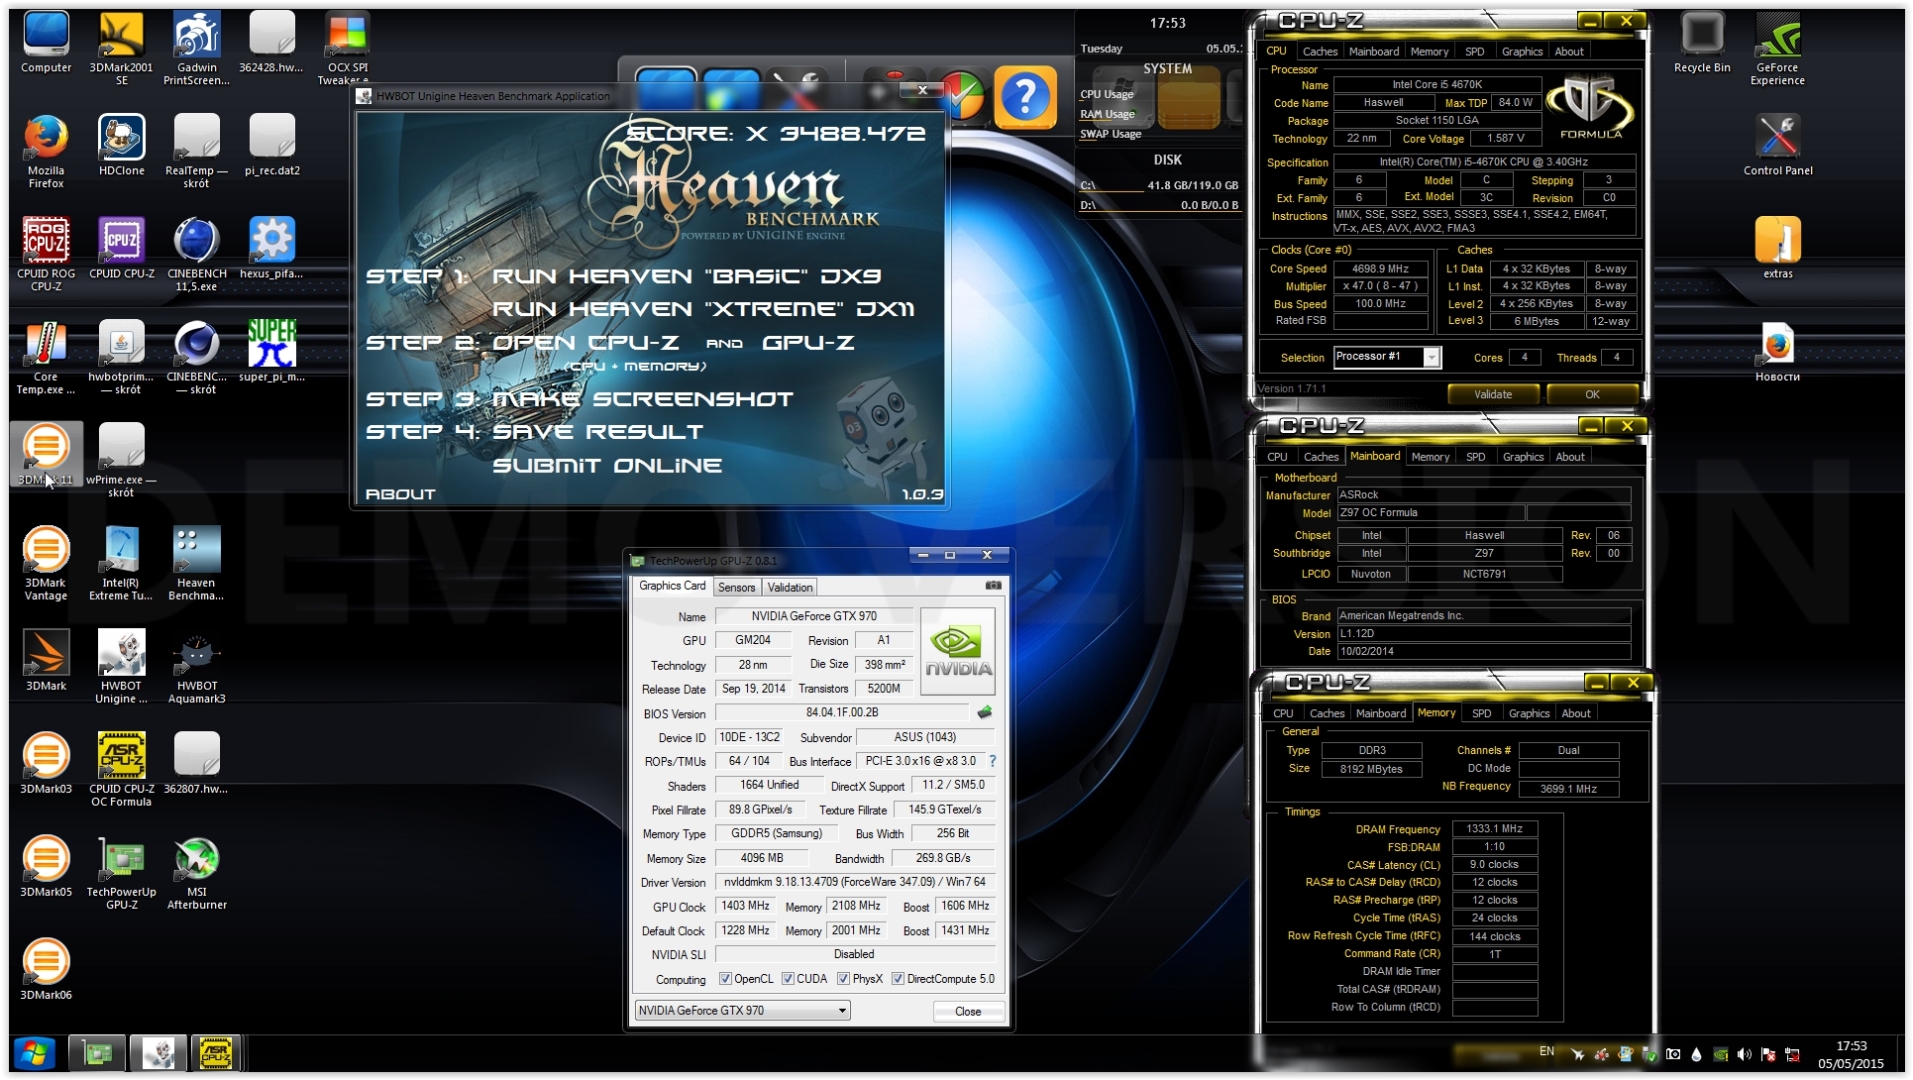Image resolution: width=1913 pixels, height=1080 pixels.
Task: Launch 3DMark2001 SE from the desktop
Action: pyautogui.click(x=121, y=48)
